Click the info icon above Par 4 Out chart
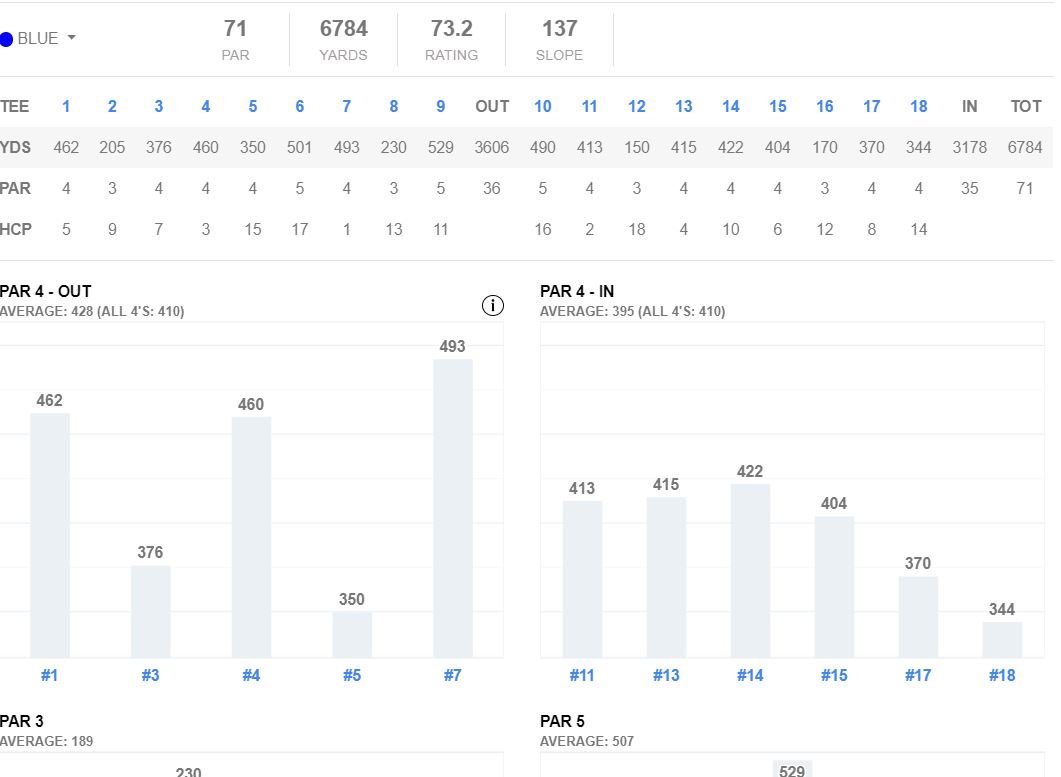Screen dimensions: 1061x777 (493, 306)
